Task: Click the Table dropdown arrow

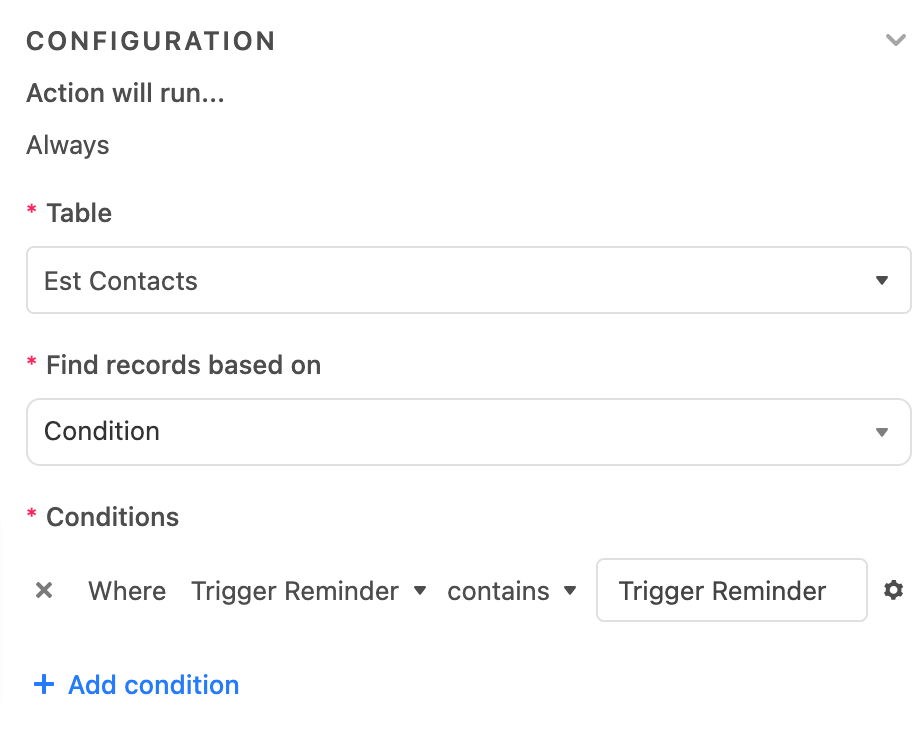Action: point(881,281)
